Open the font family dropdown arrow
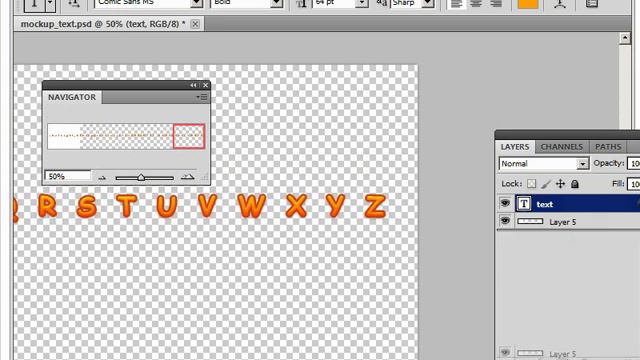 (x=196, y=3)
